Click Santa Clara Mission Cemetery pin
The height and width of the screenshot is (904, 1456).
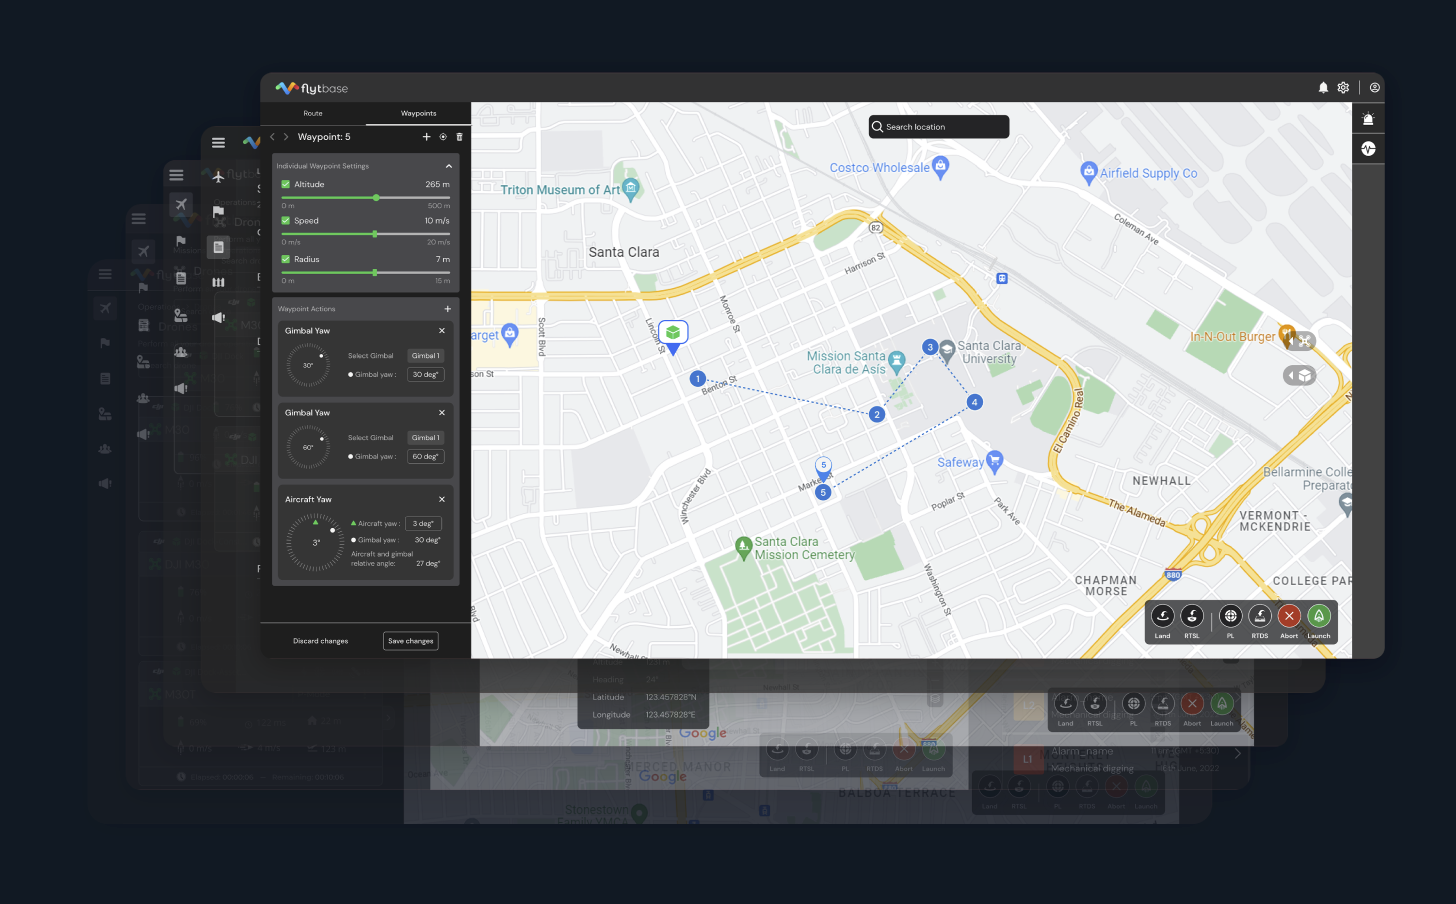pyautogui.click(x=743, y=547)
